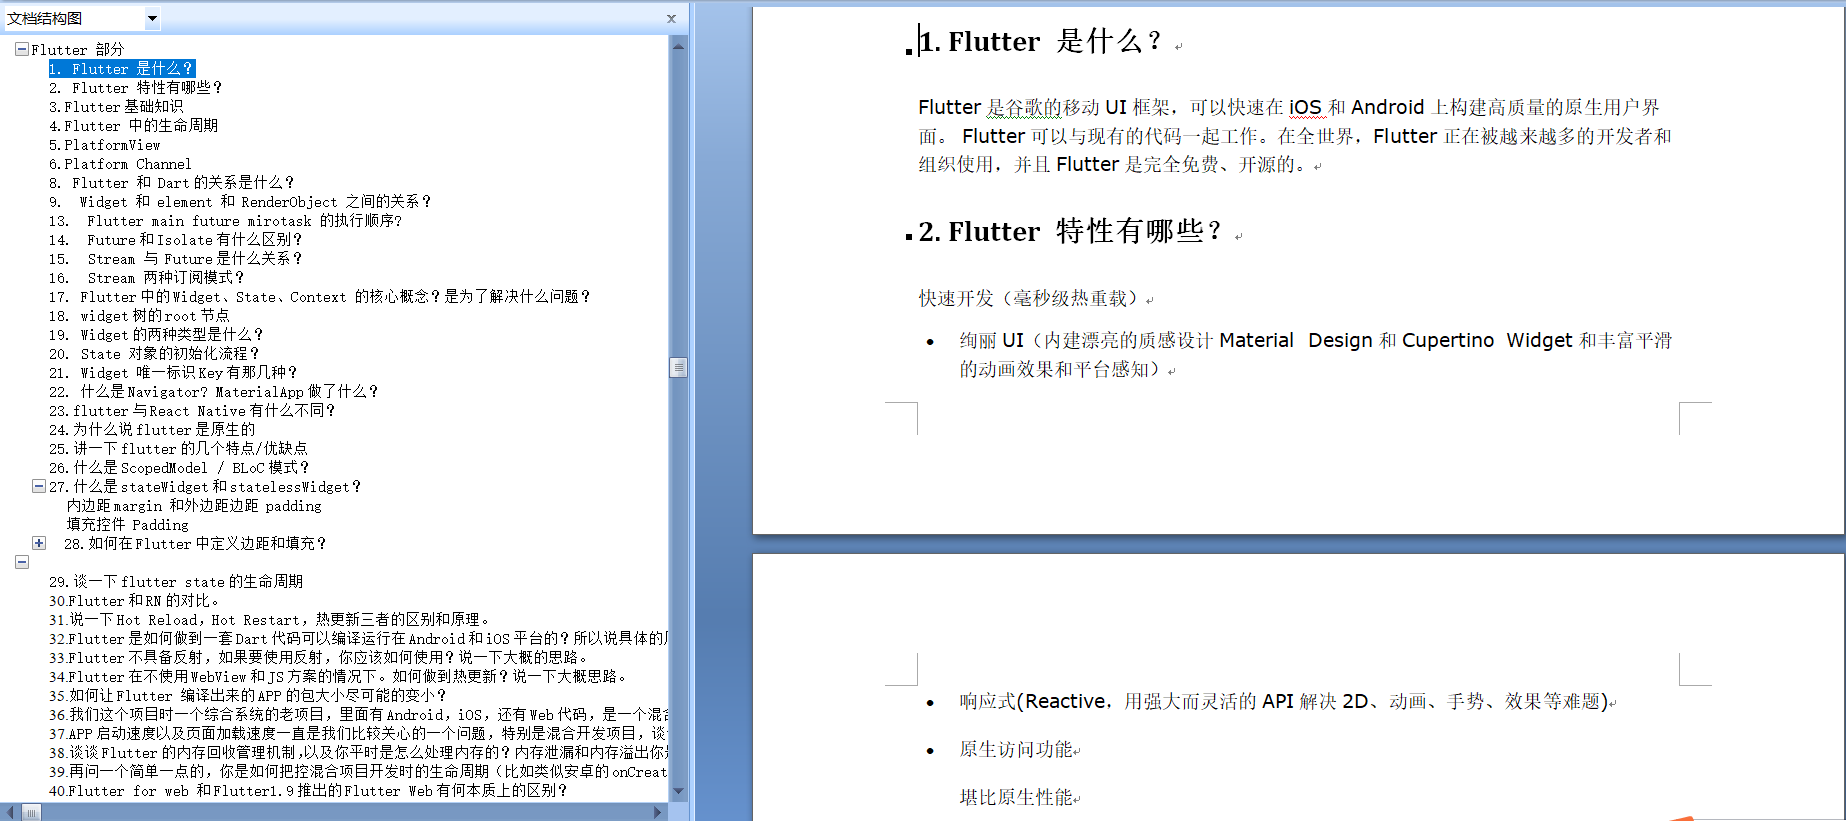Open '16. Stream 两种订阅模式' entry

point(146,277)
